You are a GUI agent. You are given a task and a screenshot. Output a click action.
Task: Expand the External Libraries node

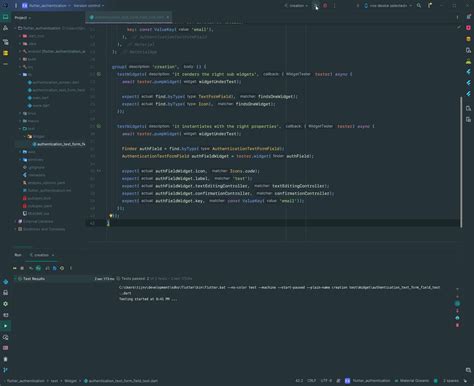click(x=16, y=221)
